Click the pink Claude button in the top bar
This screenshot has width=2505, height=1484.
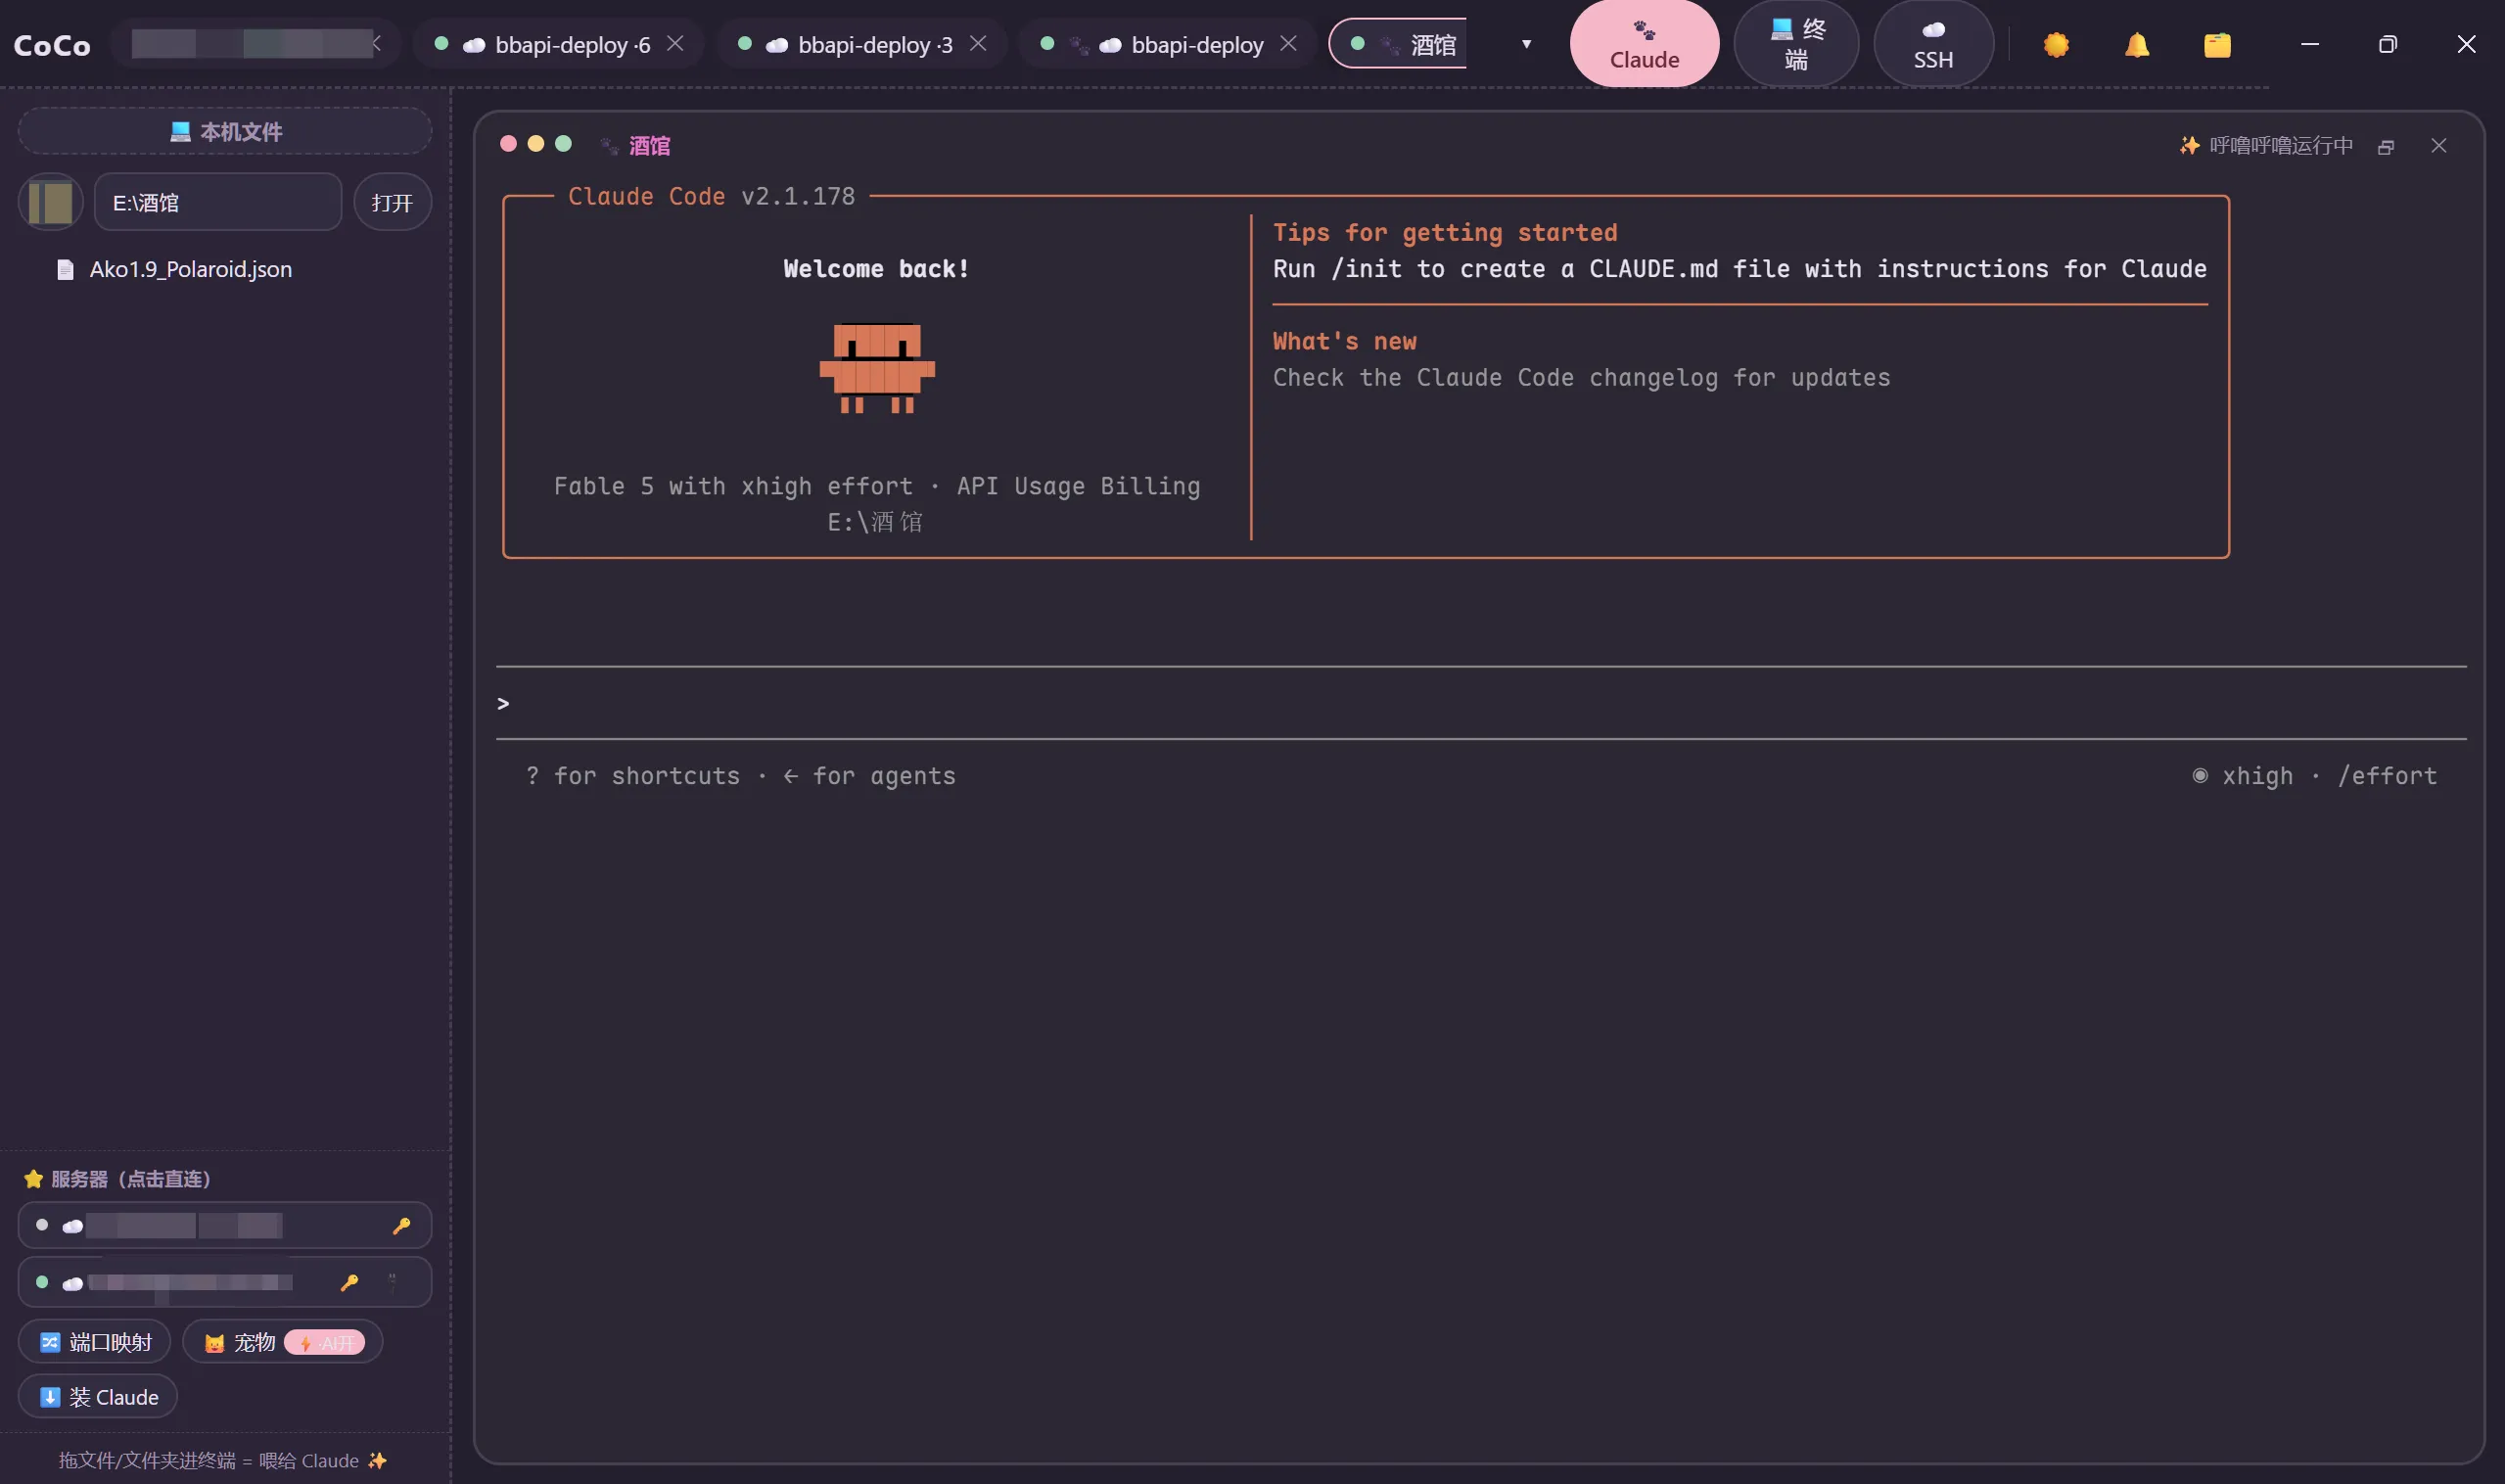click(1644, 45)
